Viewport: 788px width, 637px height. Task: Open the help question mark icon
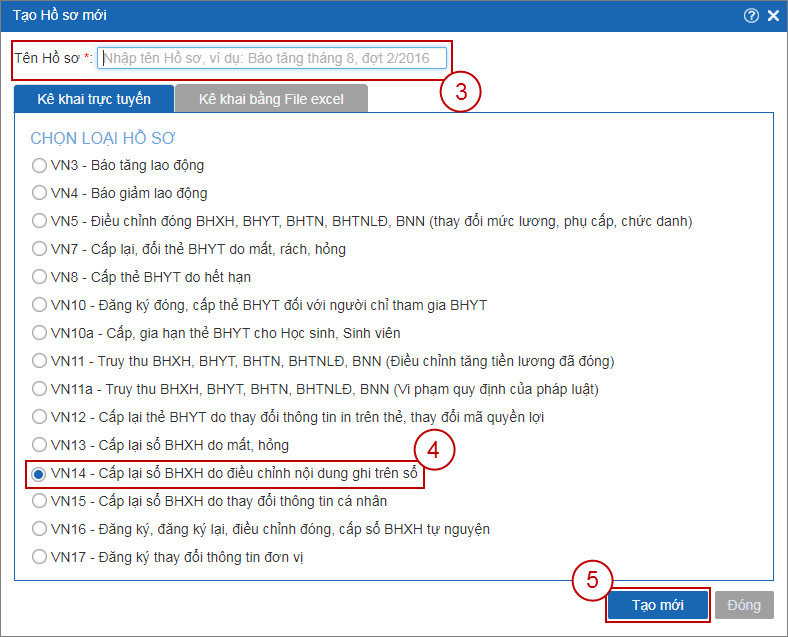(751, 16)
